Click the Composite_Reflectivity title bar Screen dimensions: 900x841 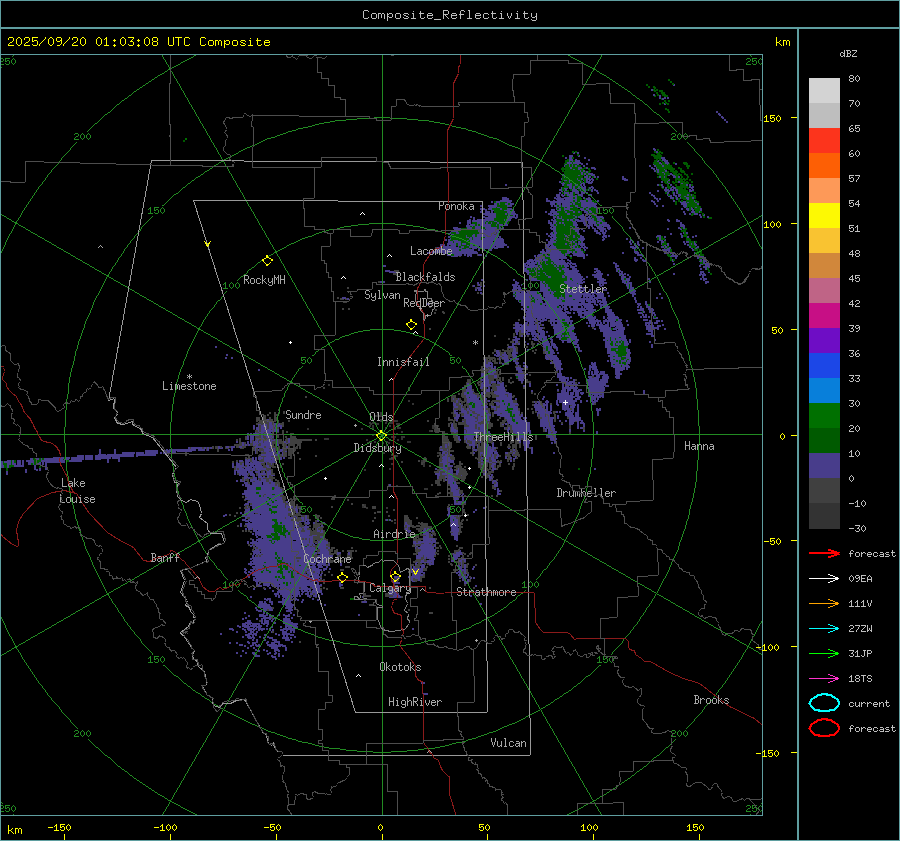(449, 15)
